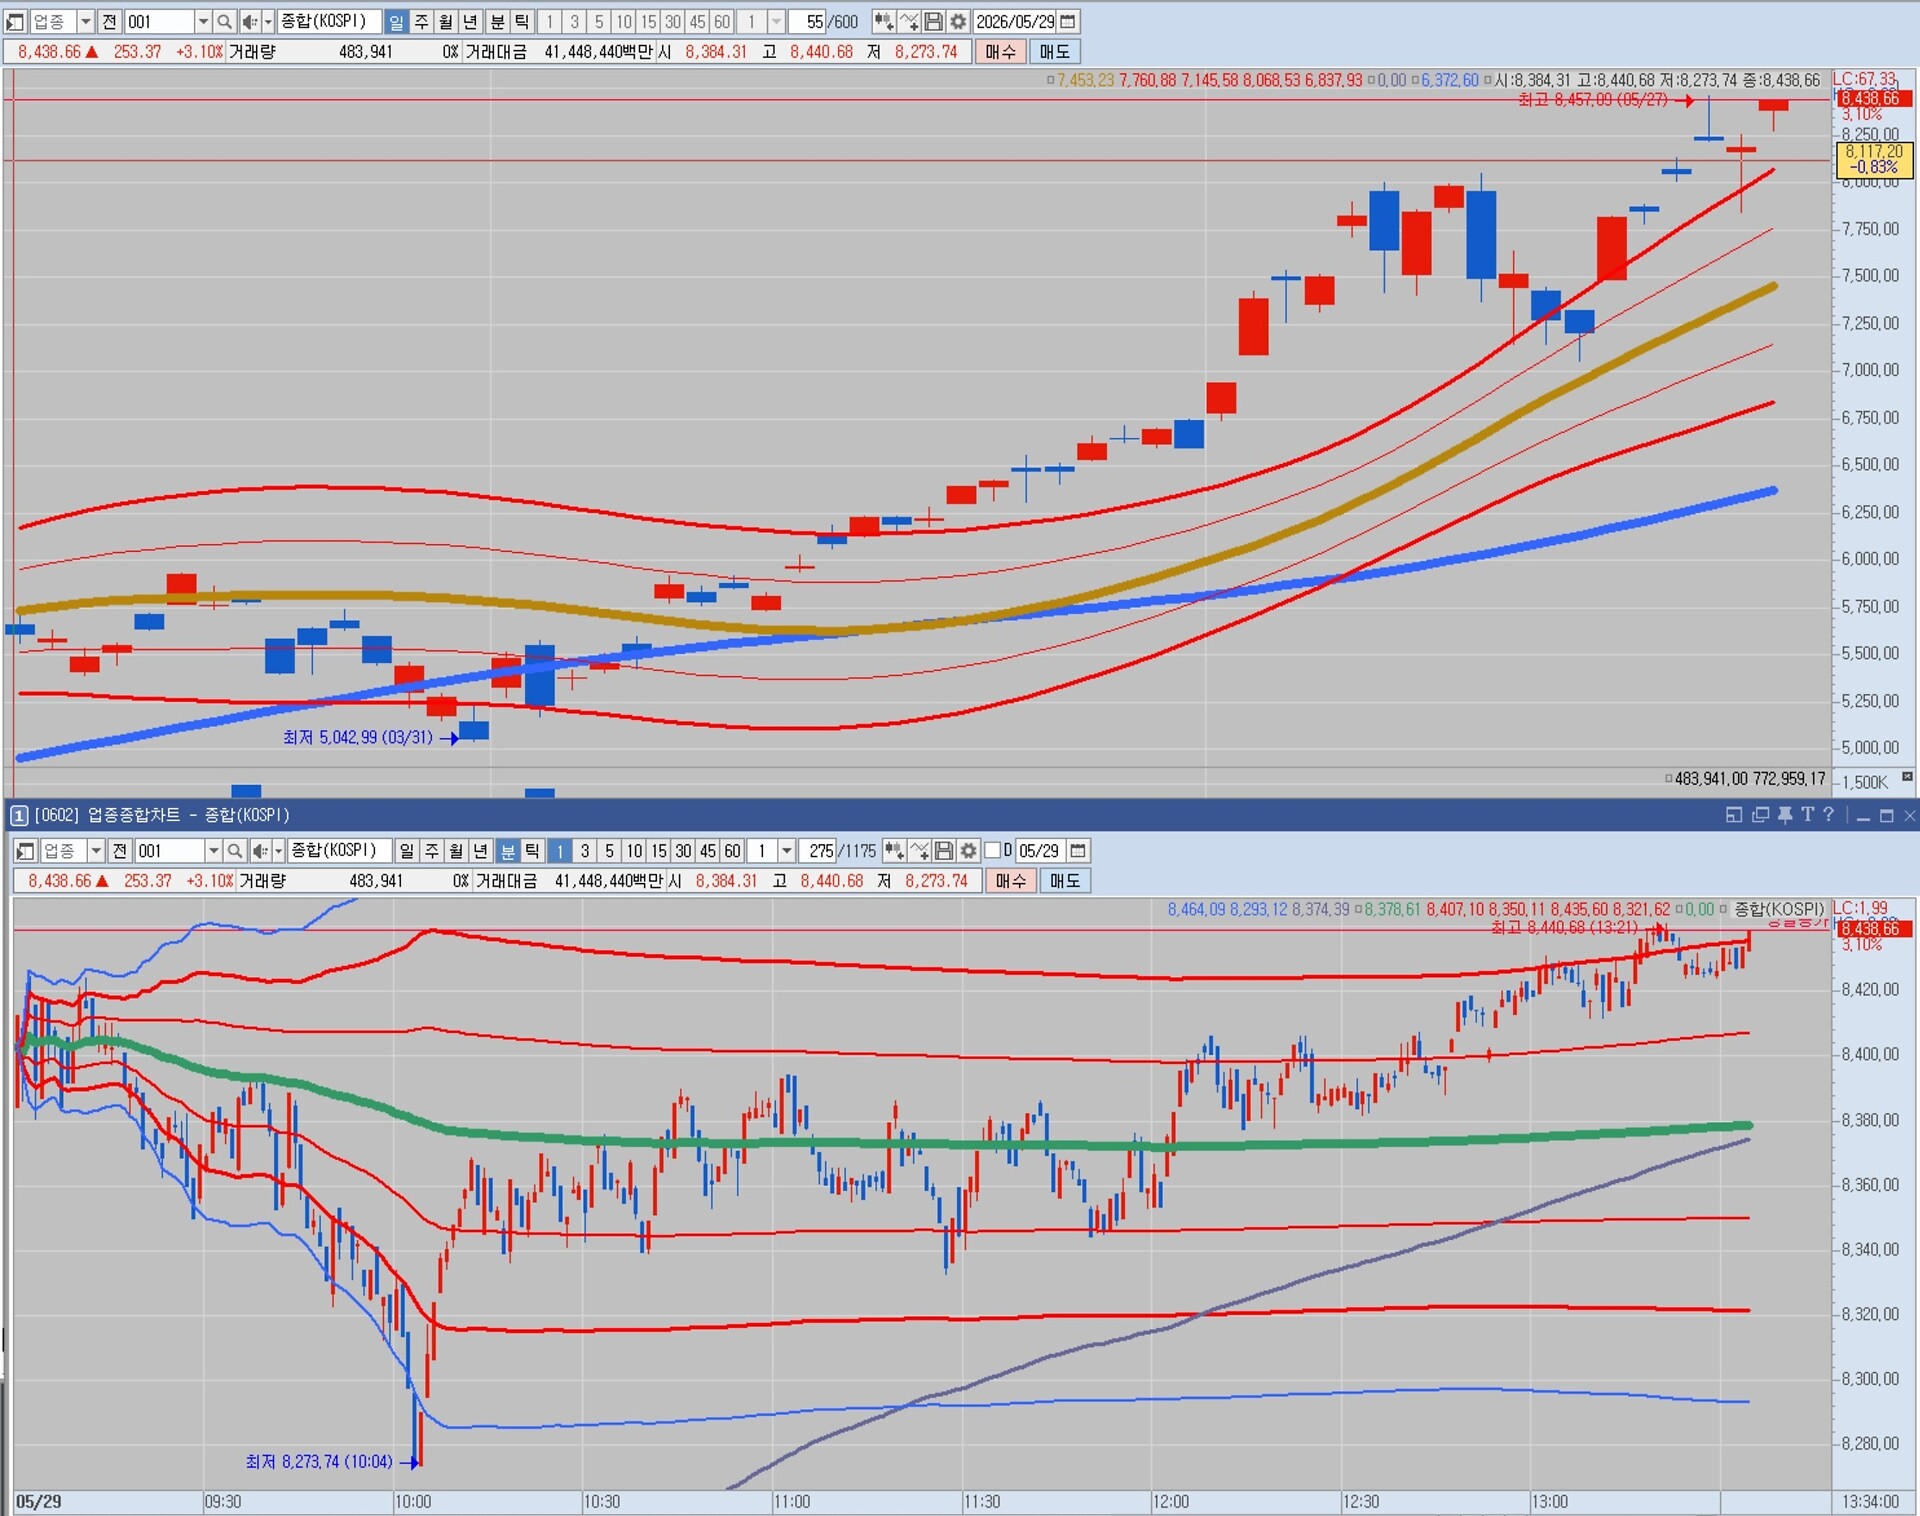Toggle the D checkbox in lower chart toolbar
The image size is (1920, 1516).
pos(993,851)
